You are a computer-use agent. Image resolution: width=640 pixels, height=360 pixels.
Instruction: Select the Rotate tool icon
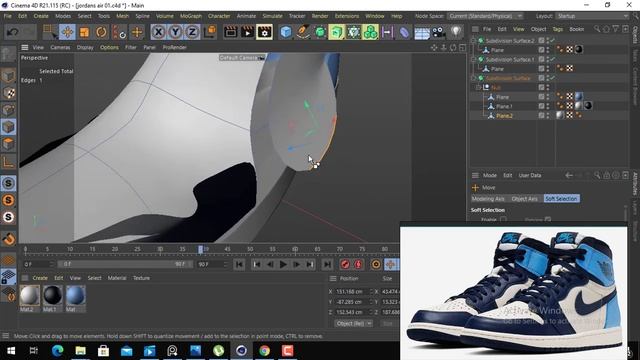pos(101,32)
